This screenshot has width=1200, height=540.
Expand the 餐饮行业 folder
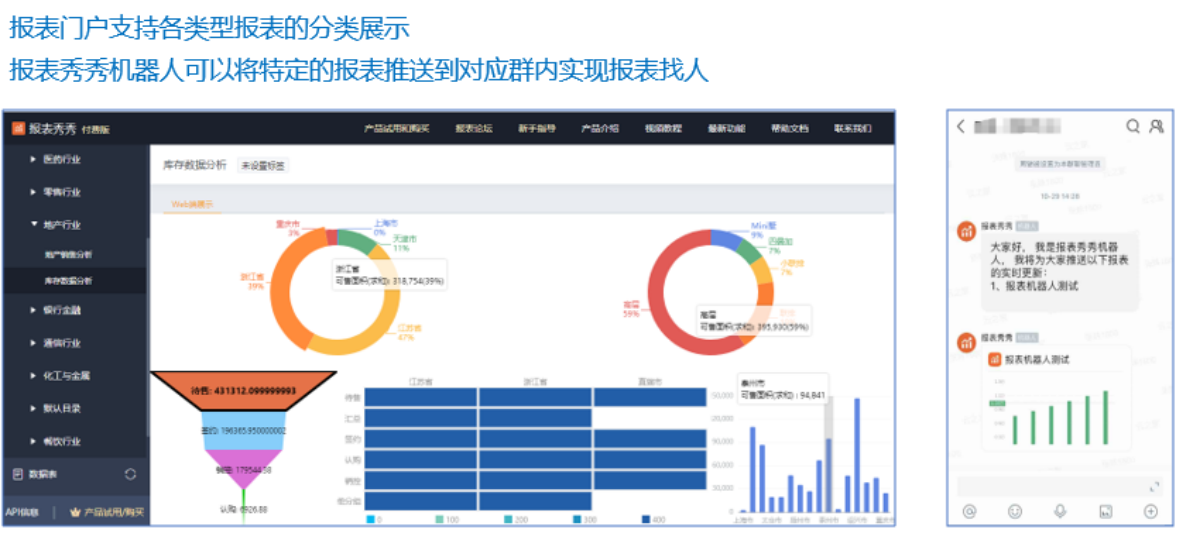click(34, 441)
